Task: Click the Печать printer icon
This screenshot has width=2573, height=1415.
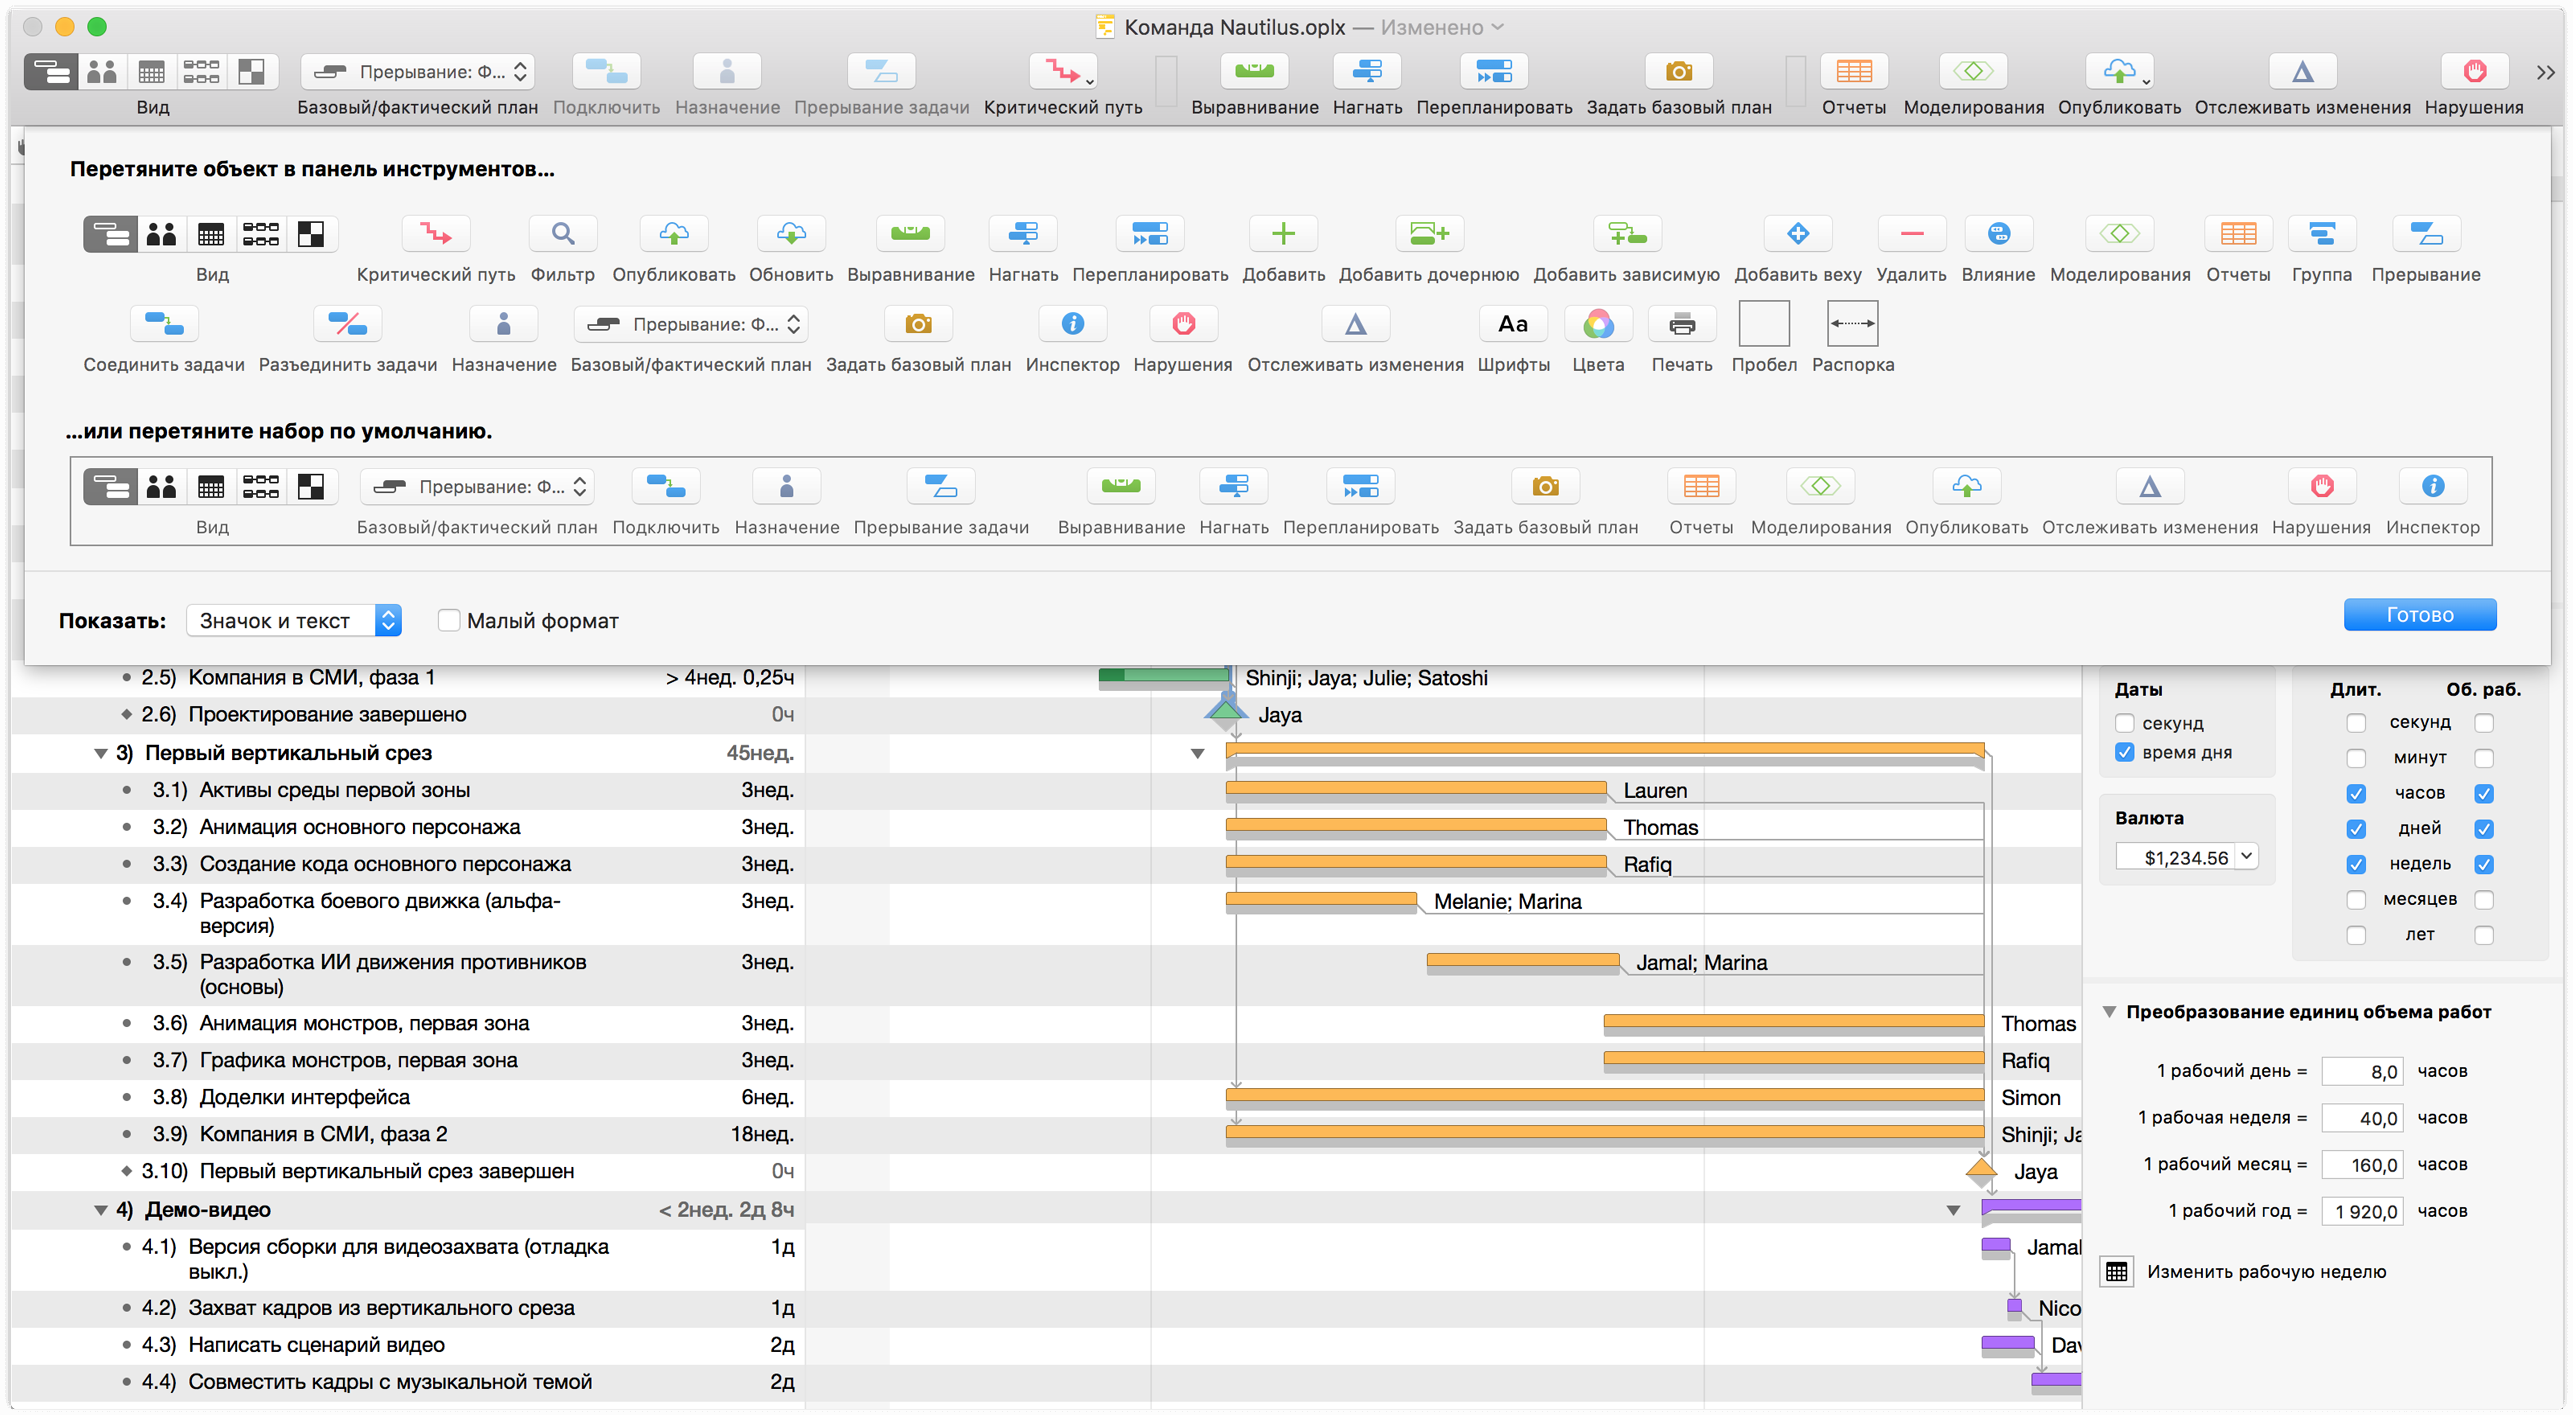Action: point(1682,324)
